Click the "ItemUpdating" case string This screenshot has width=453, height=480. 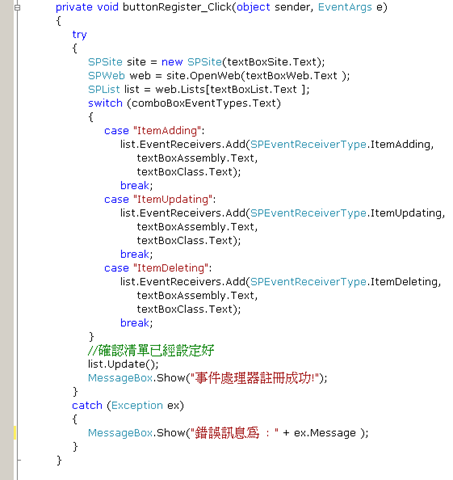click(x=173, y=199)
